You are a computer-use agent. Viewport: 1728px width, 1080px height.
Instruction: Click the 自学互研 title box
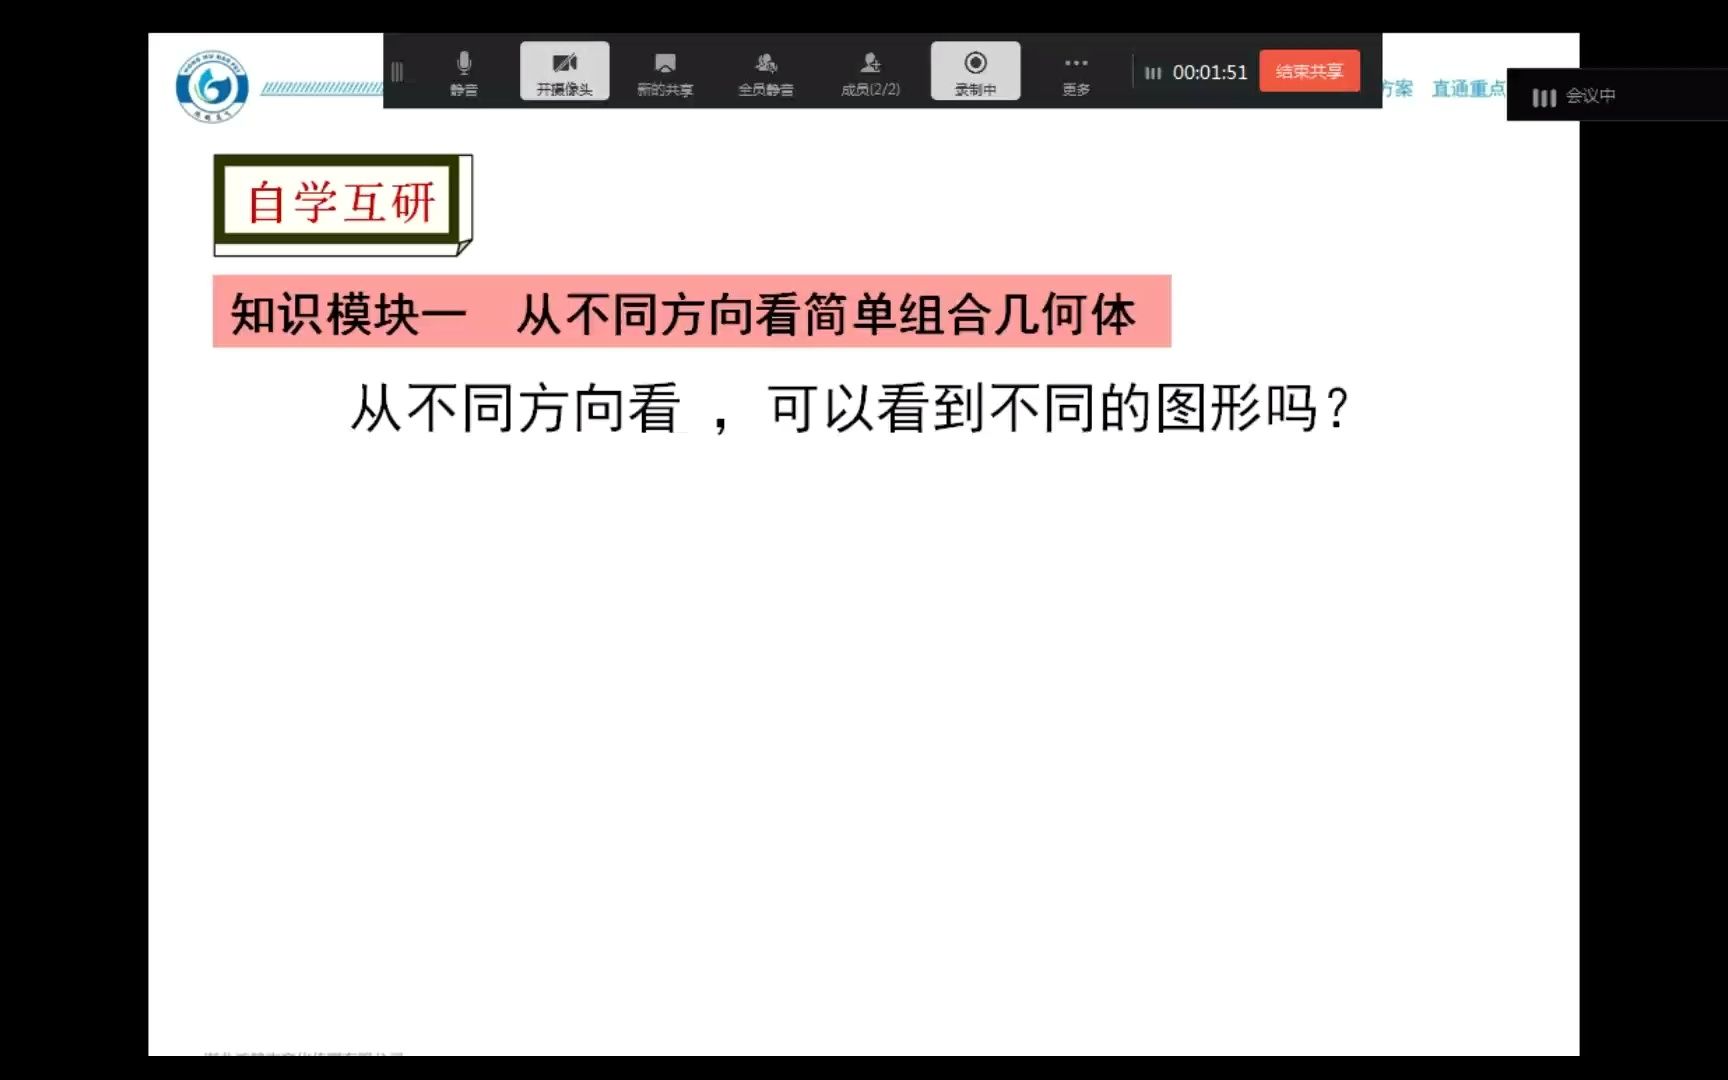pos(343,204)
